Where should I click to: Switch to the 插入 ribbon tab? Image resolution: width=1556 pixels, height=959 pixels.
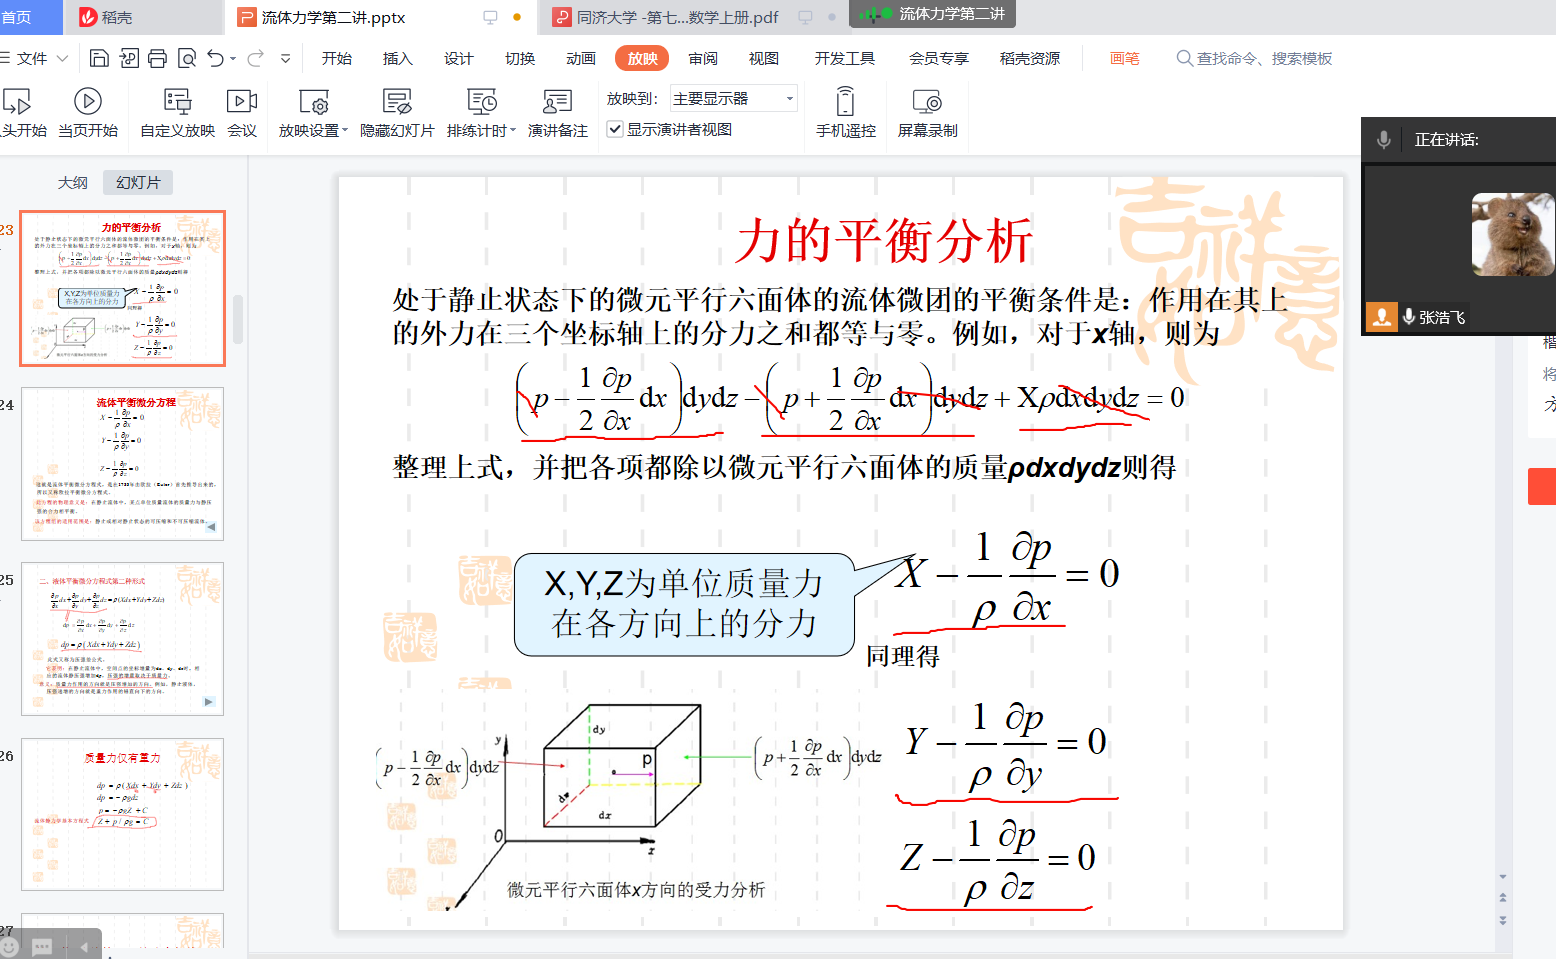(397, 59)
